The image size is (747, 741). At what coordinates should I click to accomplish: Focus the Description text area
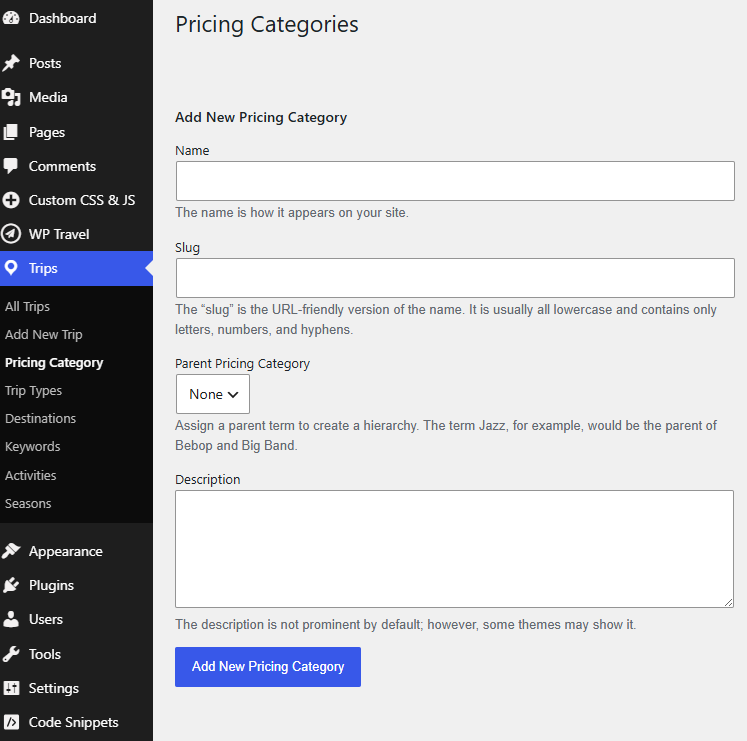click(x=454, y=548)
